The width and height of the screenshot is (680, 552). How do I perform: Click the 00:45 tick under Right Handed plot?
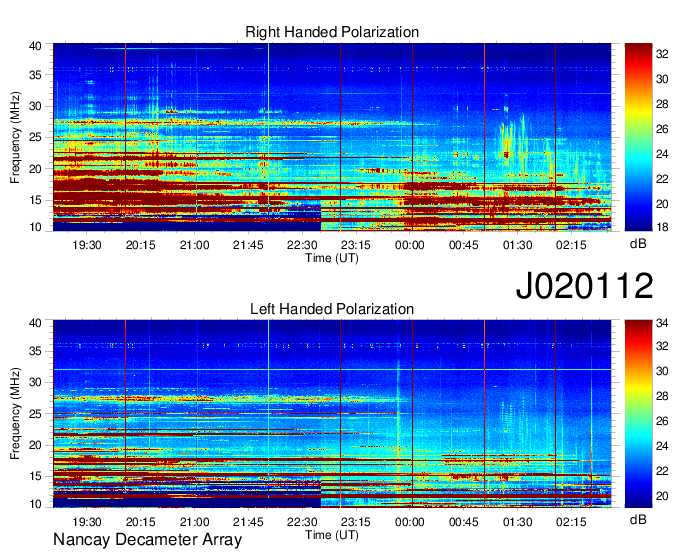(x=463, y=245)
